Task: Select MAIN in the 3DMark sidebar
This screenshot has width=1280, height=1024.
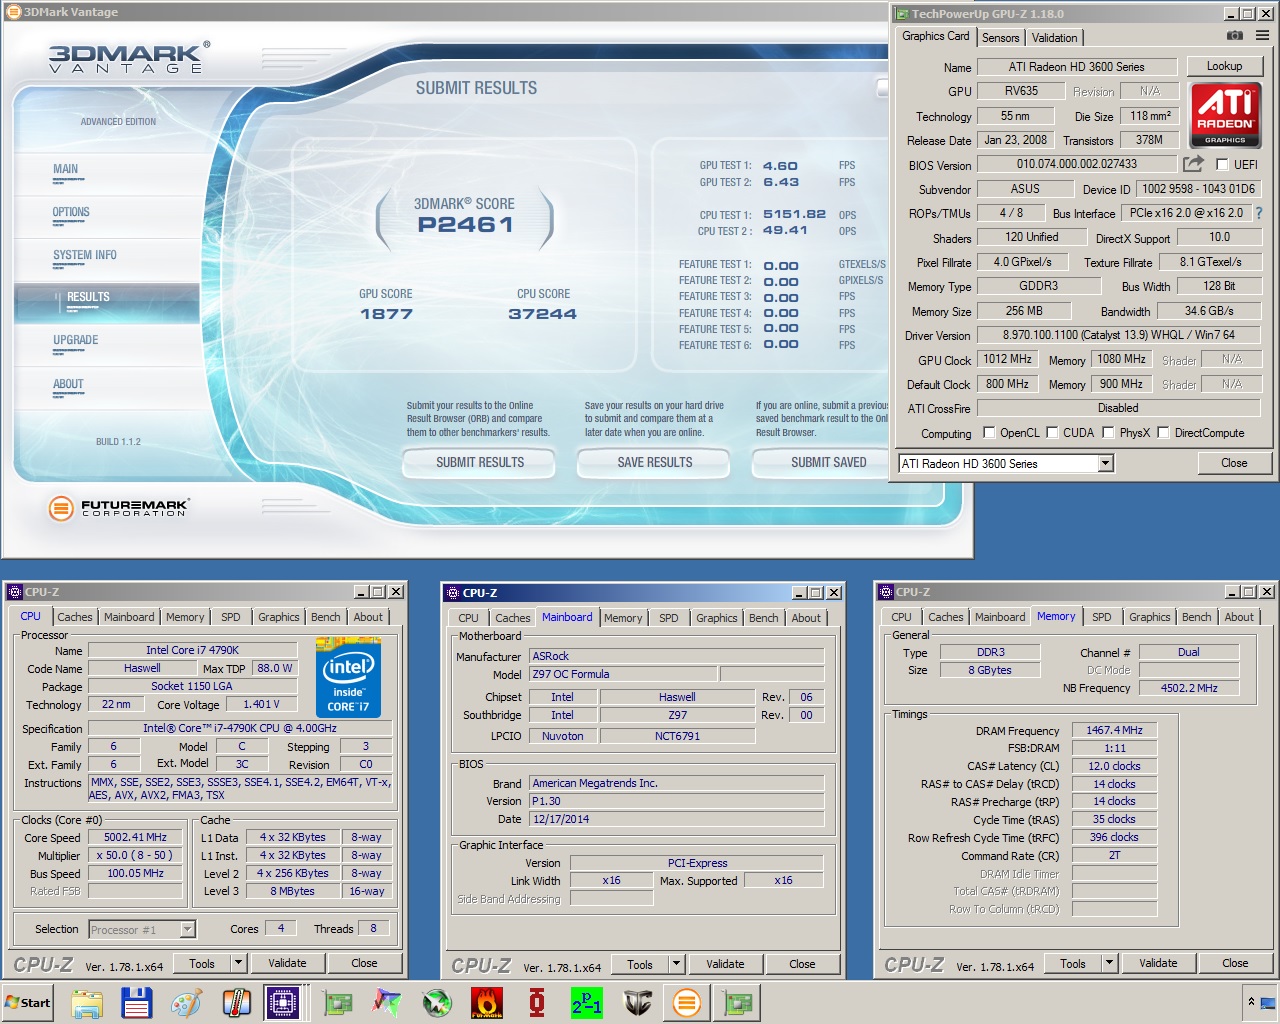Action: (x=66, y=169)
